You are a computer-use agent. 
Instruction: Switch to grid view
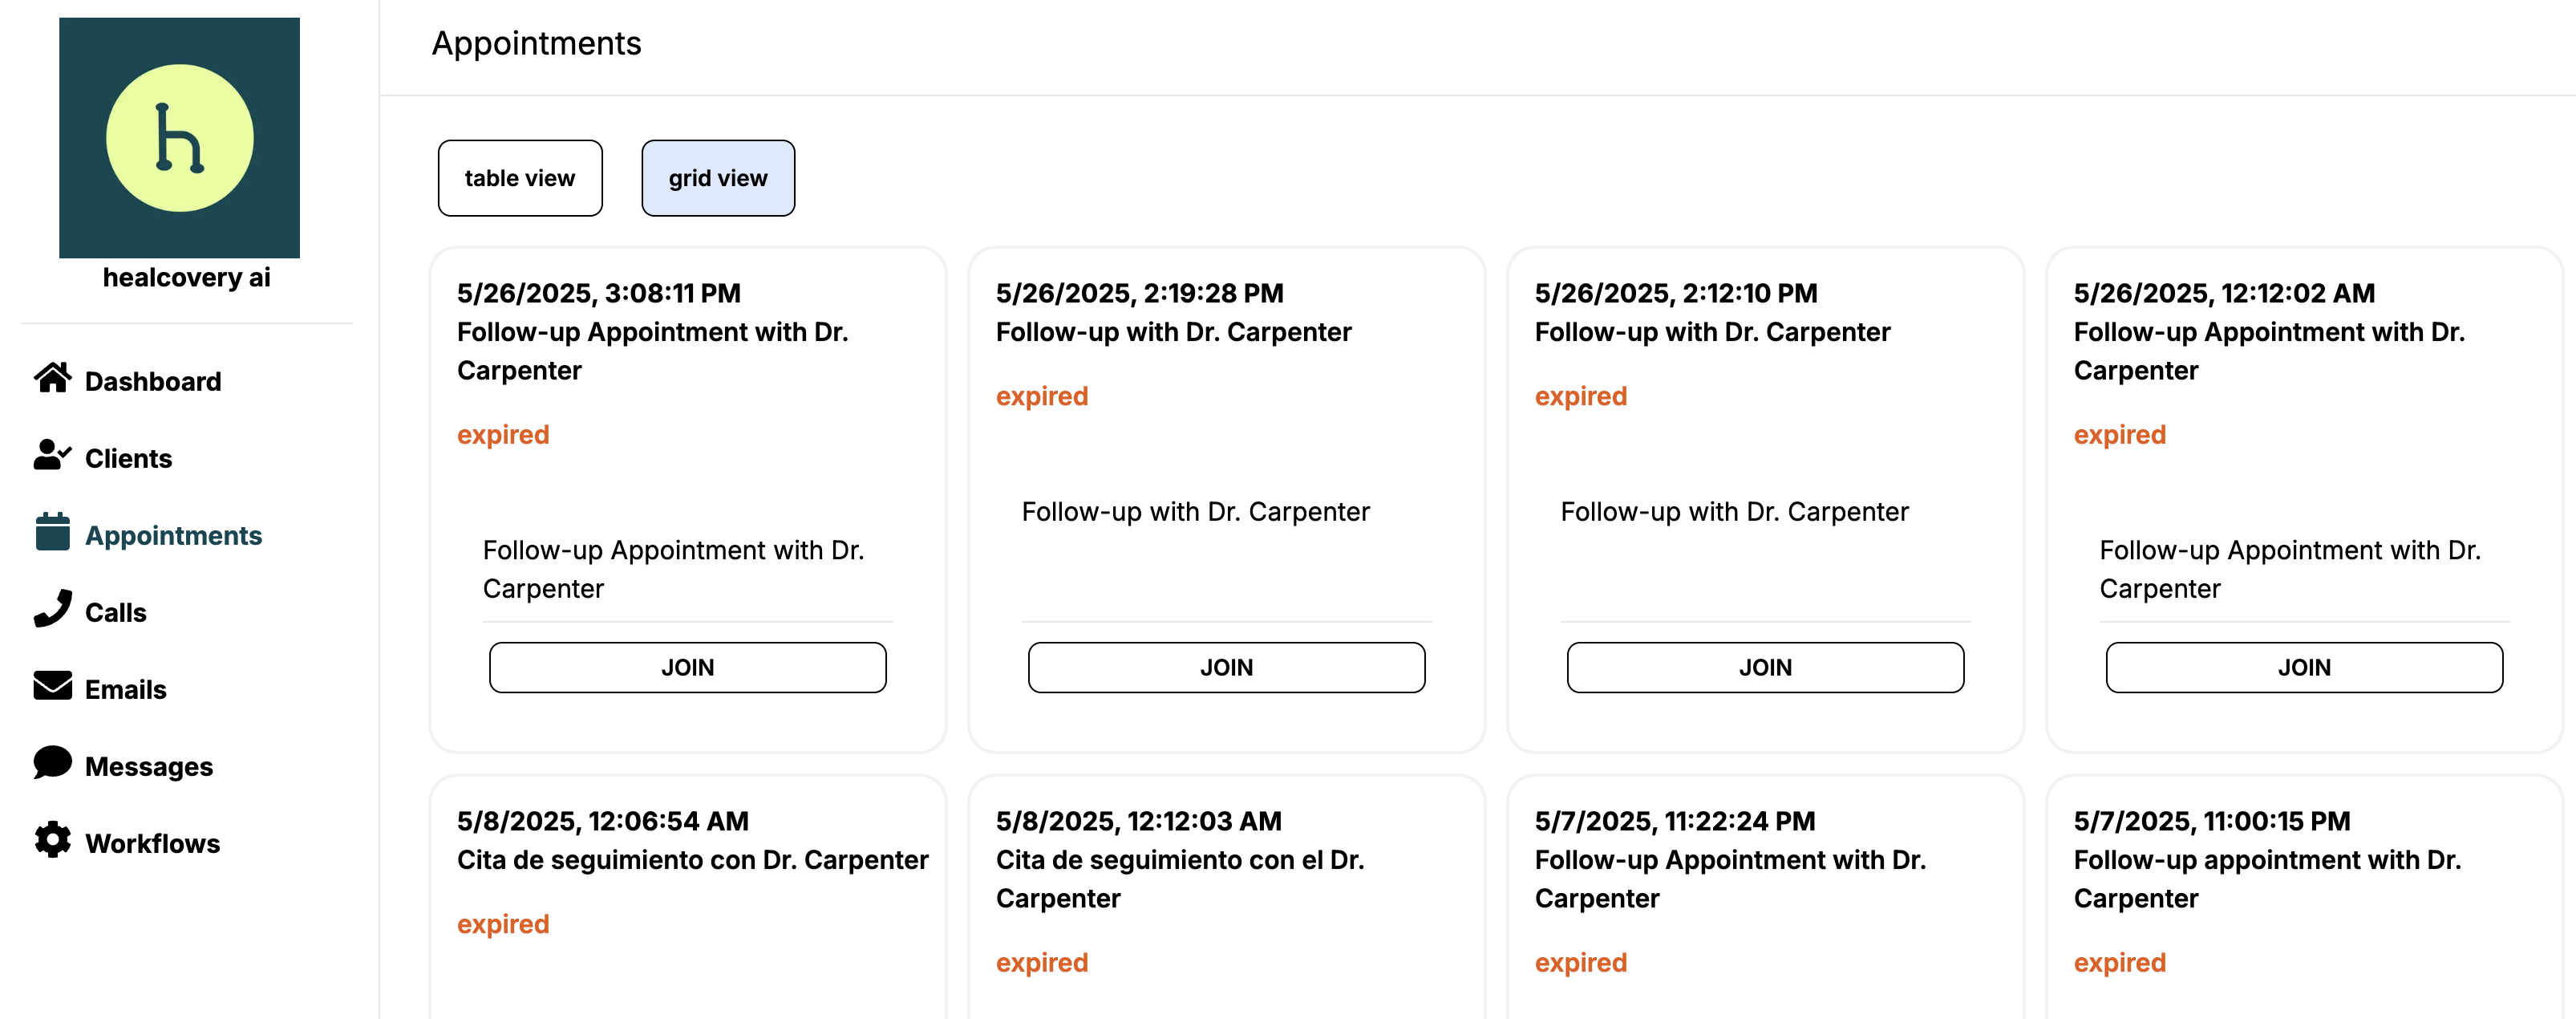(718, 178)
